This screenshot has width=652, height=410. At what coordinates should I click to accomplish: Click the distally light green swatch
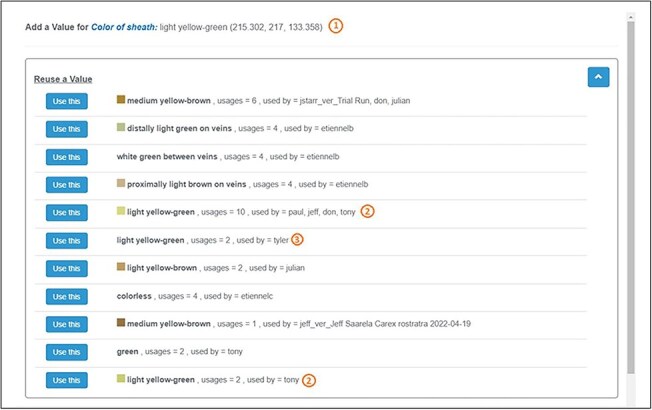coord(121,127)
